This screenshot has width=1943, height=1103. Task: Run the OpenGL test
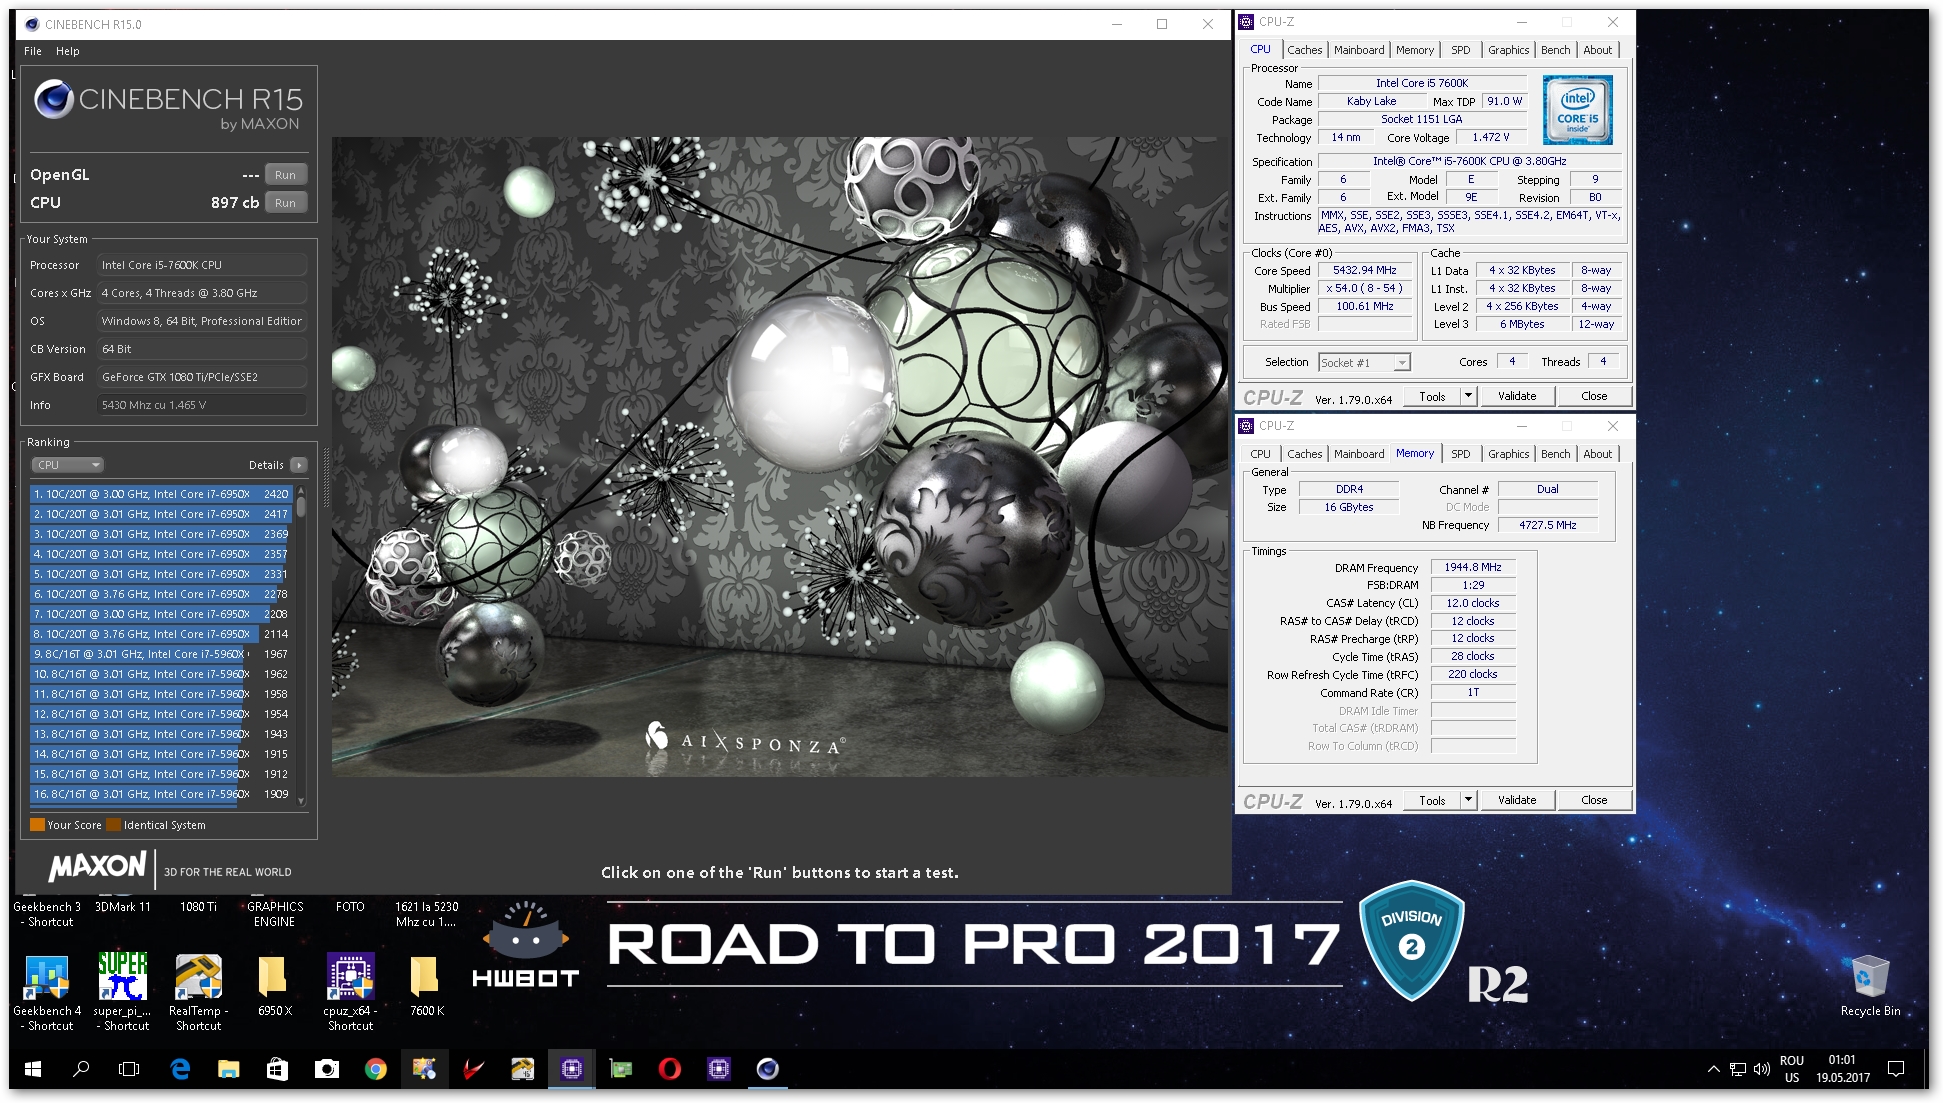[x=285, y=175]
